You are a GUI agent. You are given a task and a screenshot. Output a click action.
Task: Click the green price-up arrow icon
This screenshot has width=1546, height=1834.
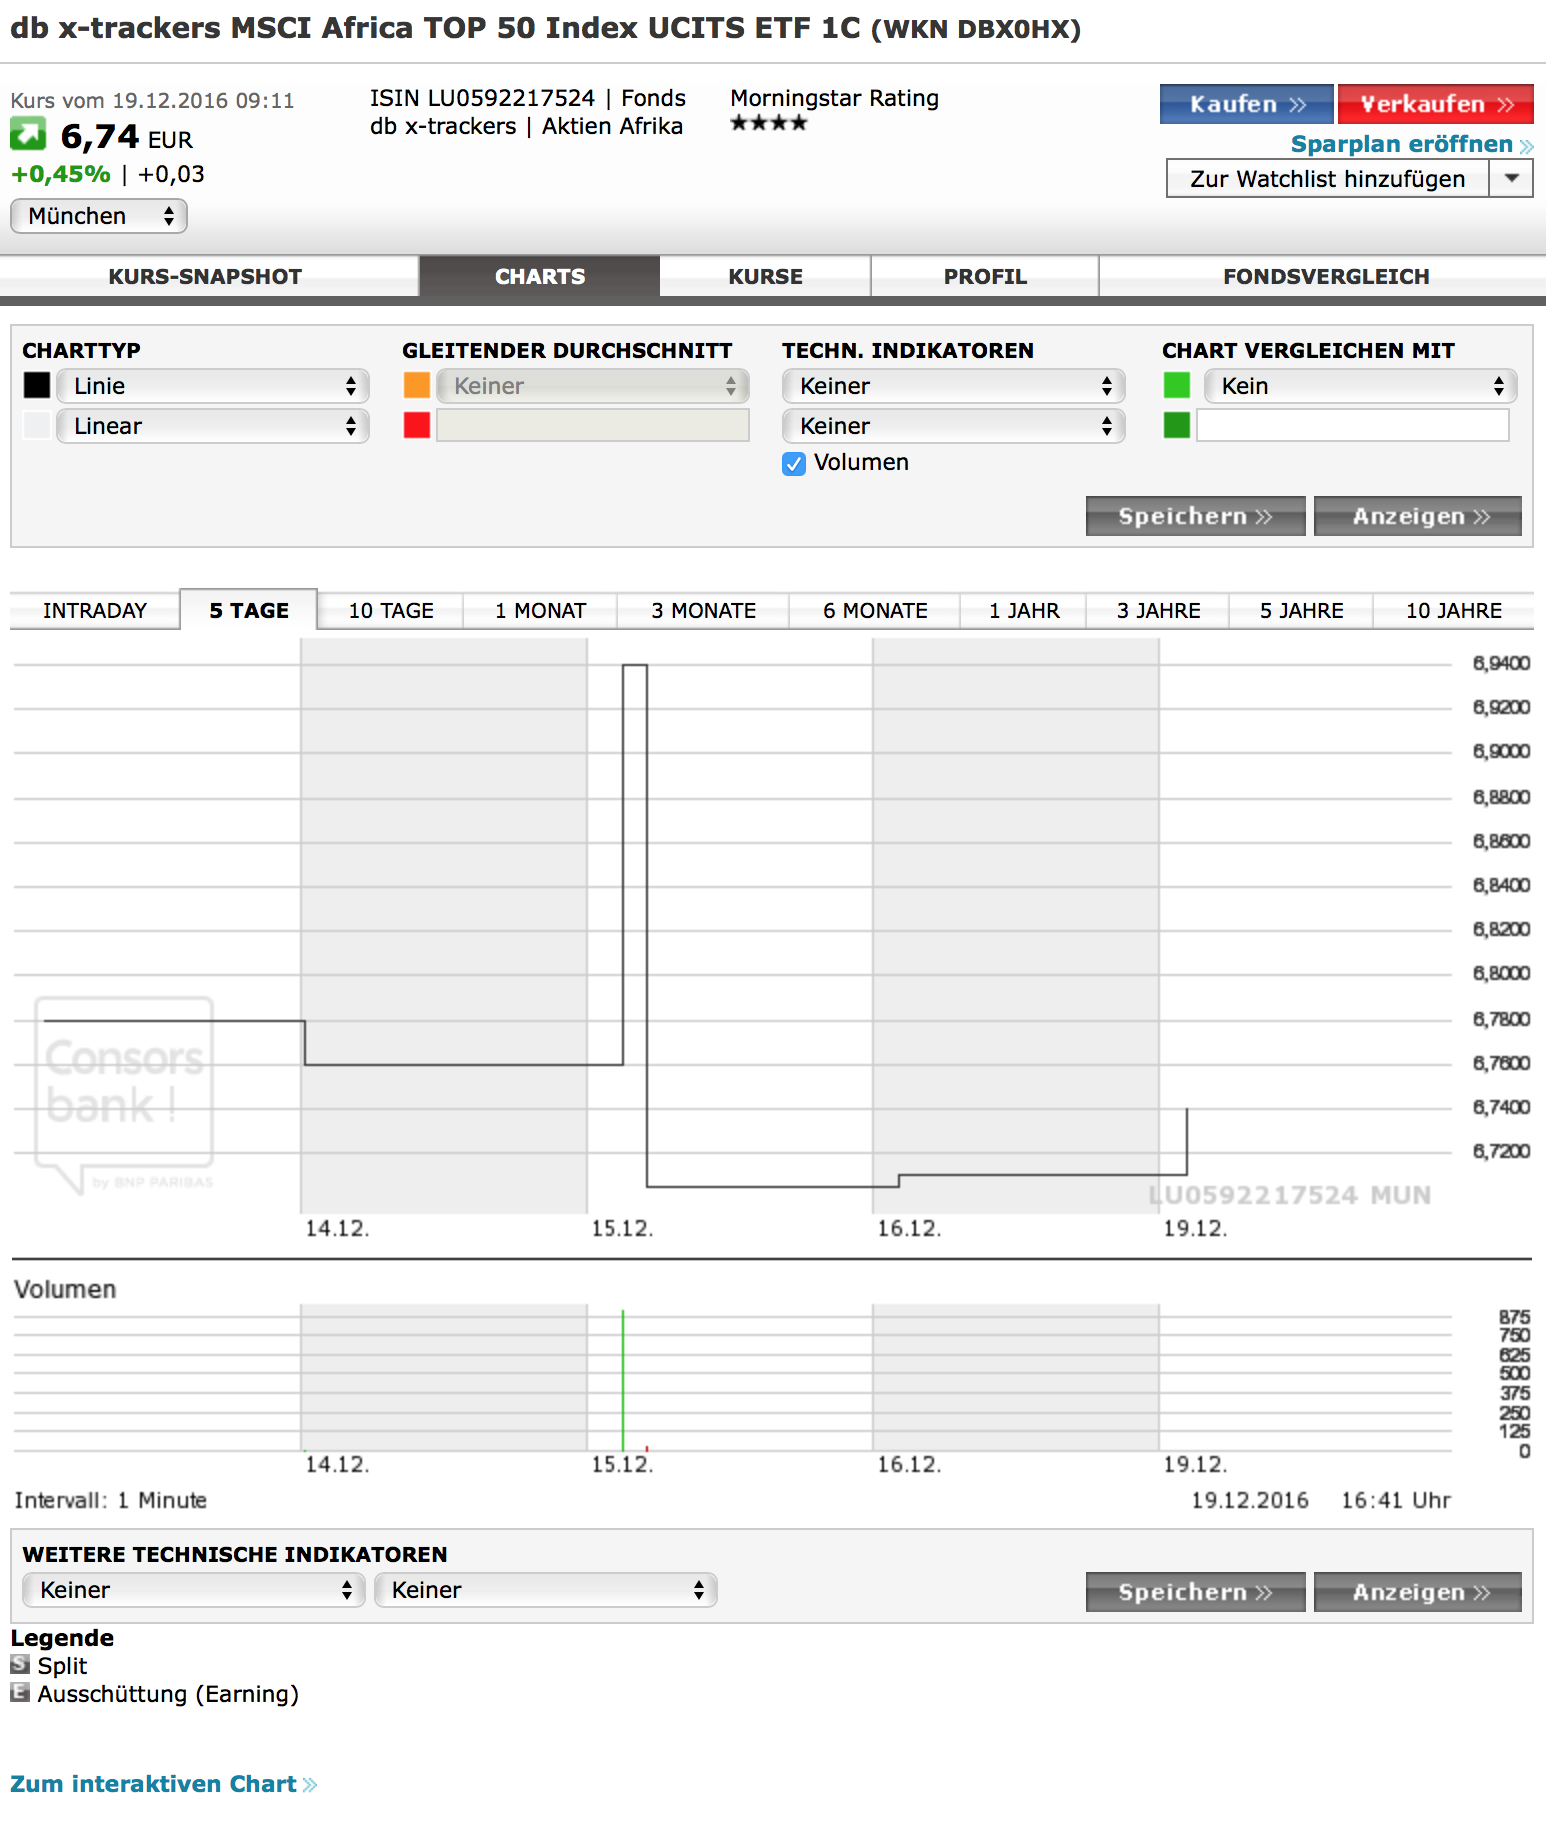28,134
